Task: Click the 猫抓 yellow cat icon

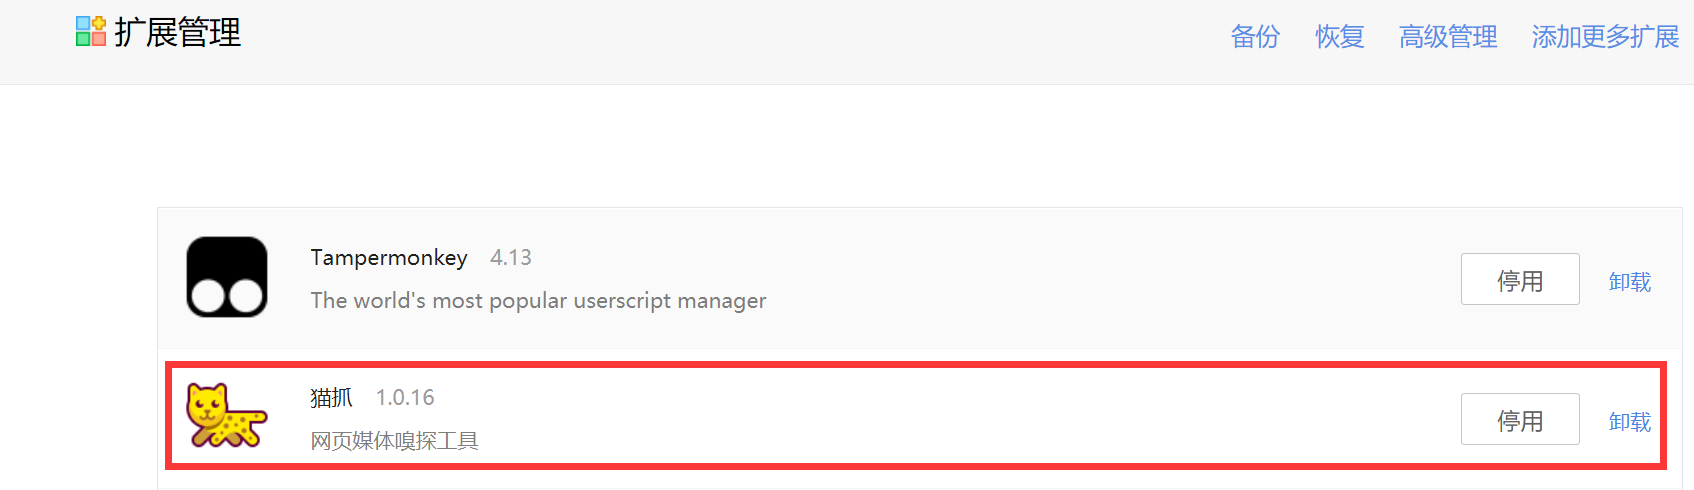Action: pyautogui.click(x=227, y=415)
